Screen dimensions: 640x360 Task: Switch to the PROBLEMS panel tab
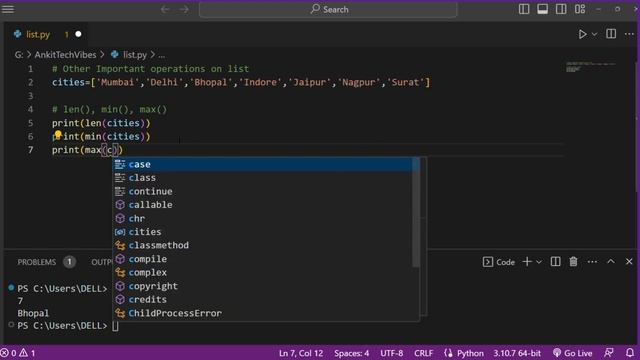pyautogui.click(x=37, y=262)
